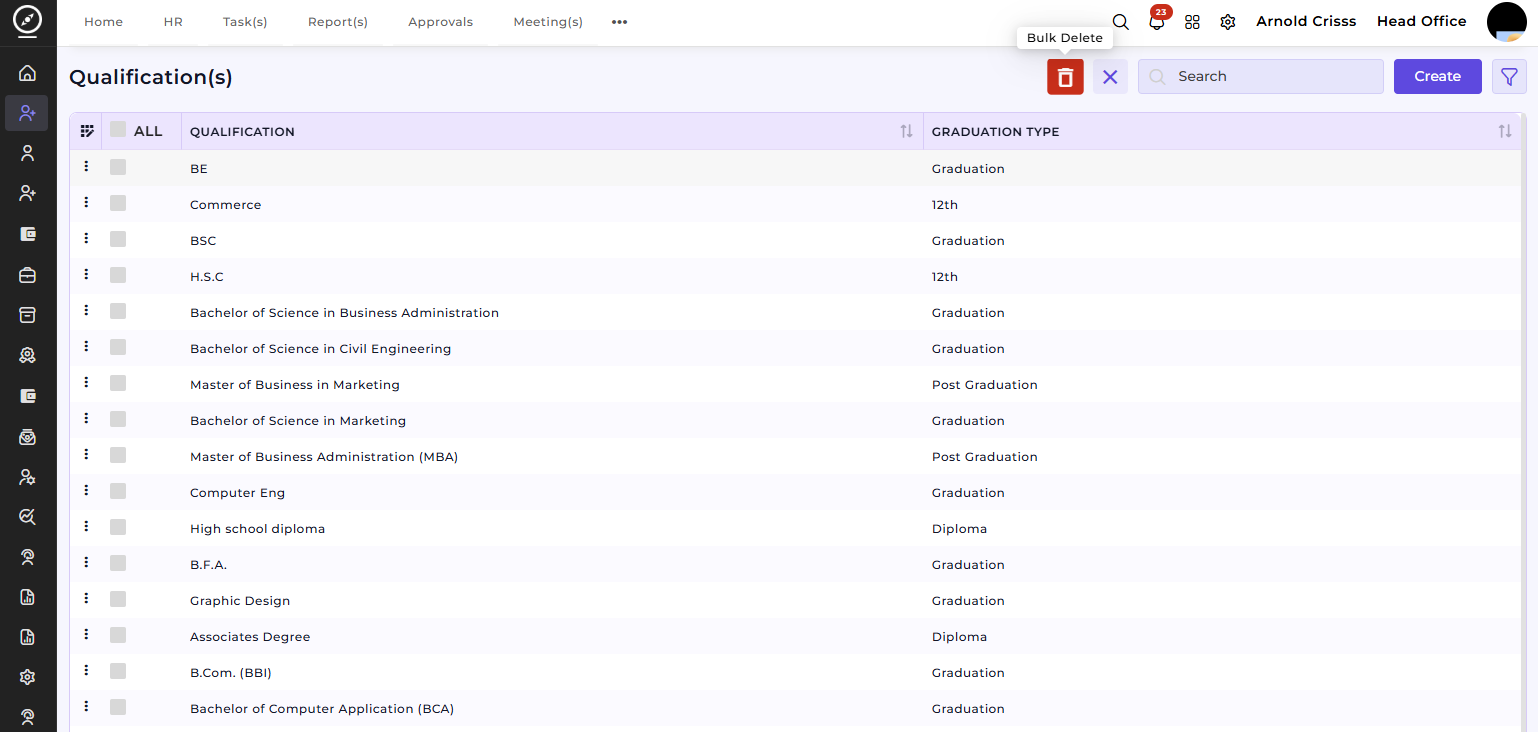The width and height of the screenshot is (1538, 732).
Task: Open the kebab menu for B.Com. (BBI) row
Action: click(86, 671)
